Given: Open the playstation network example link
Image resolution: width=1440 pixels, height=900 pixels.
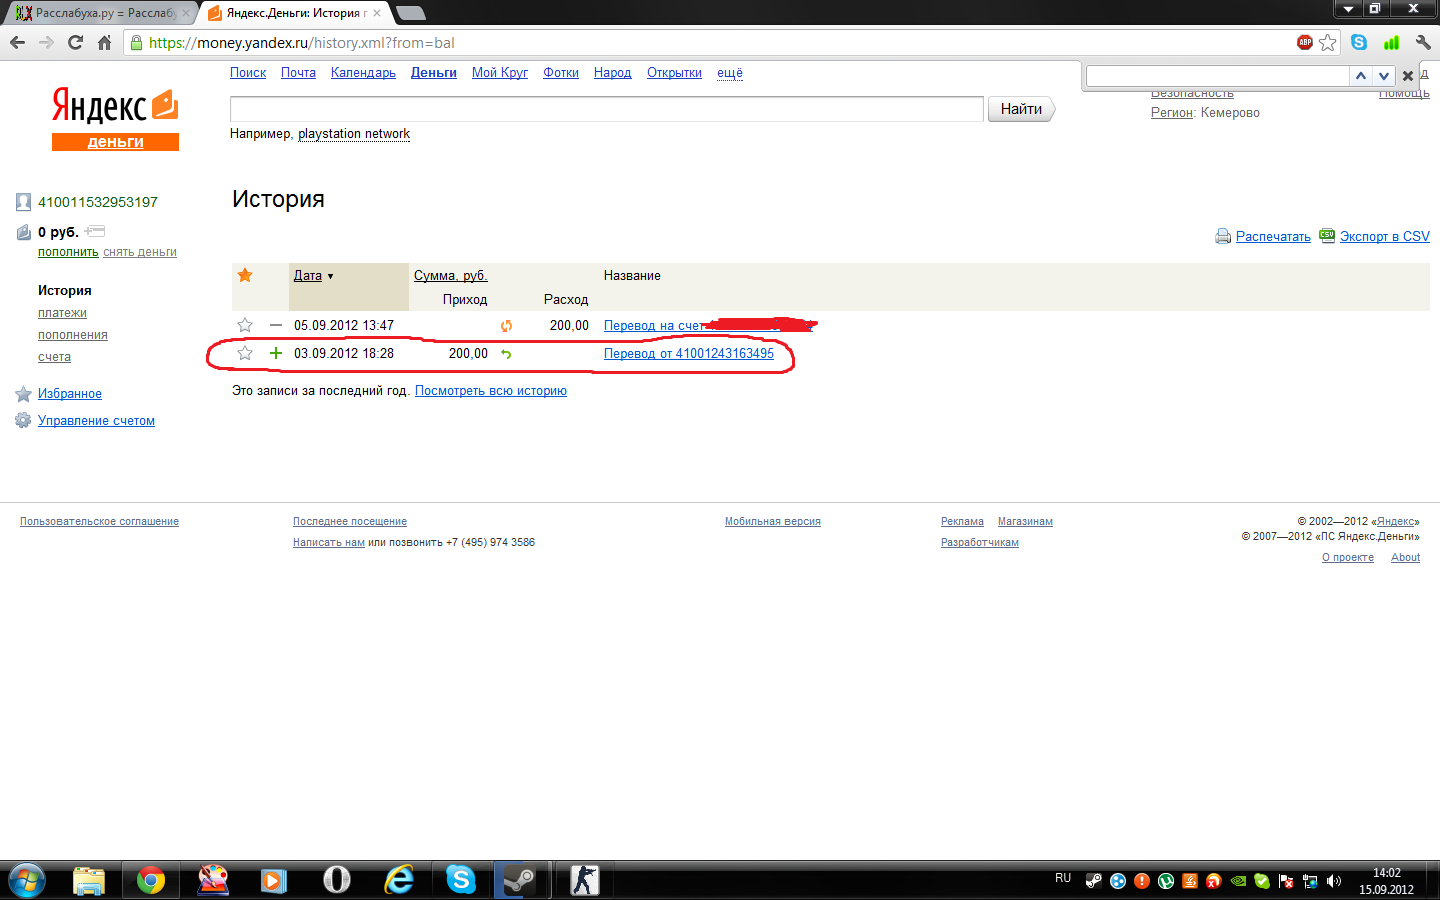Looking at the screenshot, I should coord(354,134).
